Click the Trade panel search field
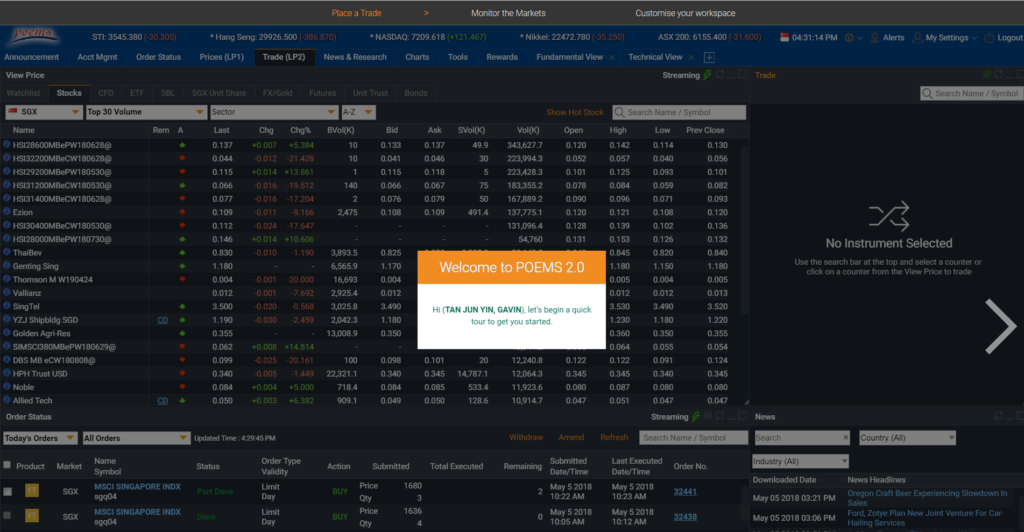 (970, 93)
